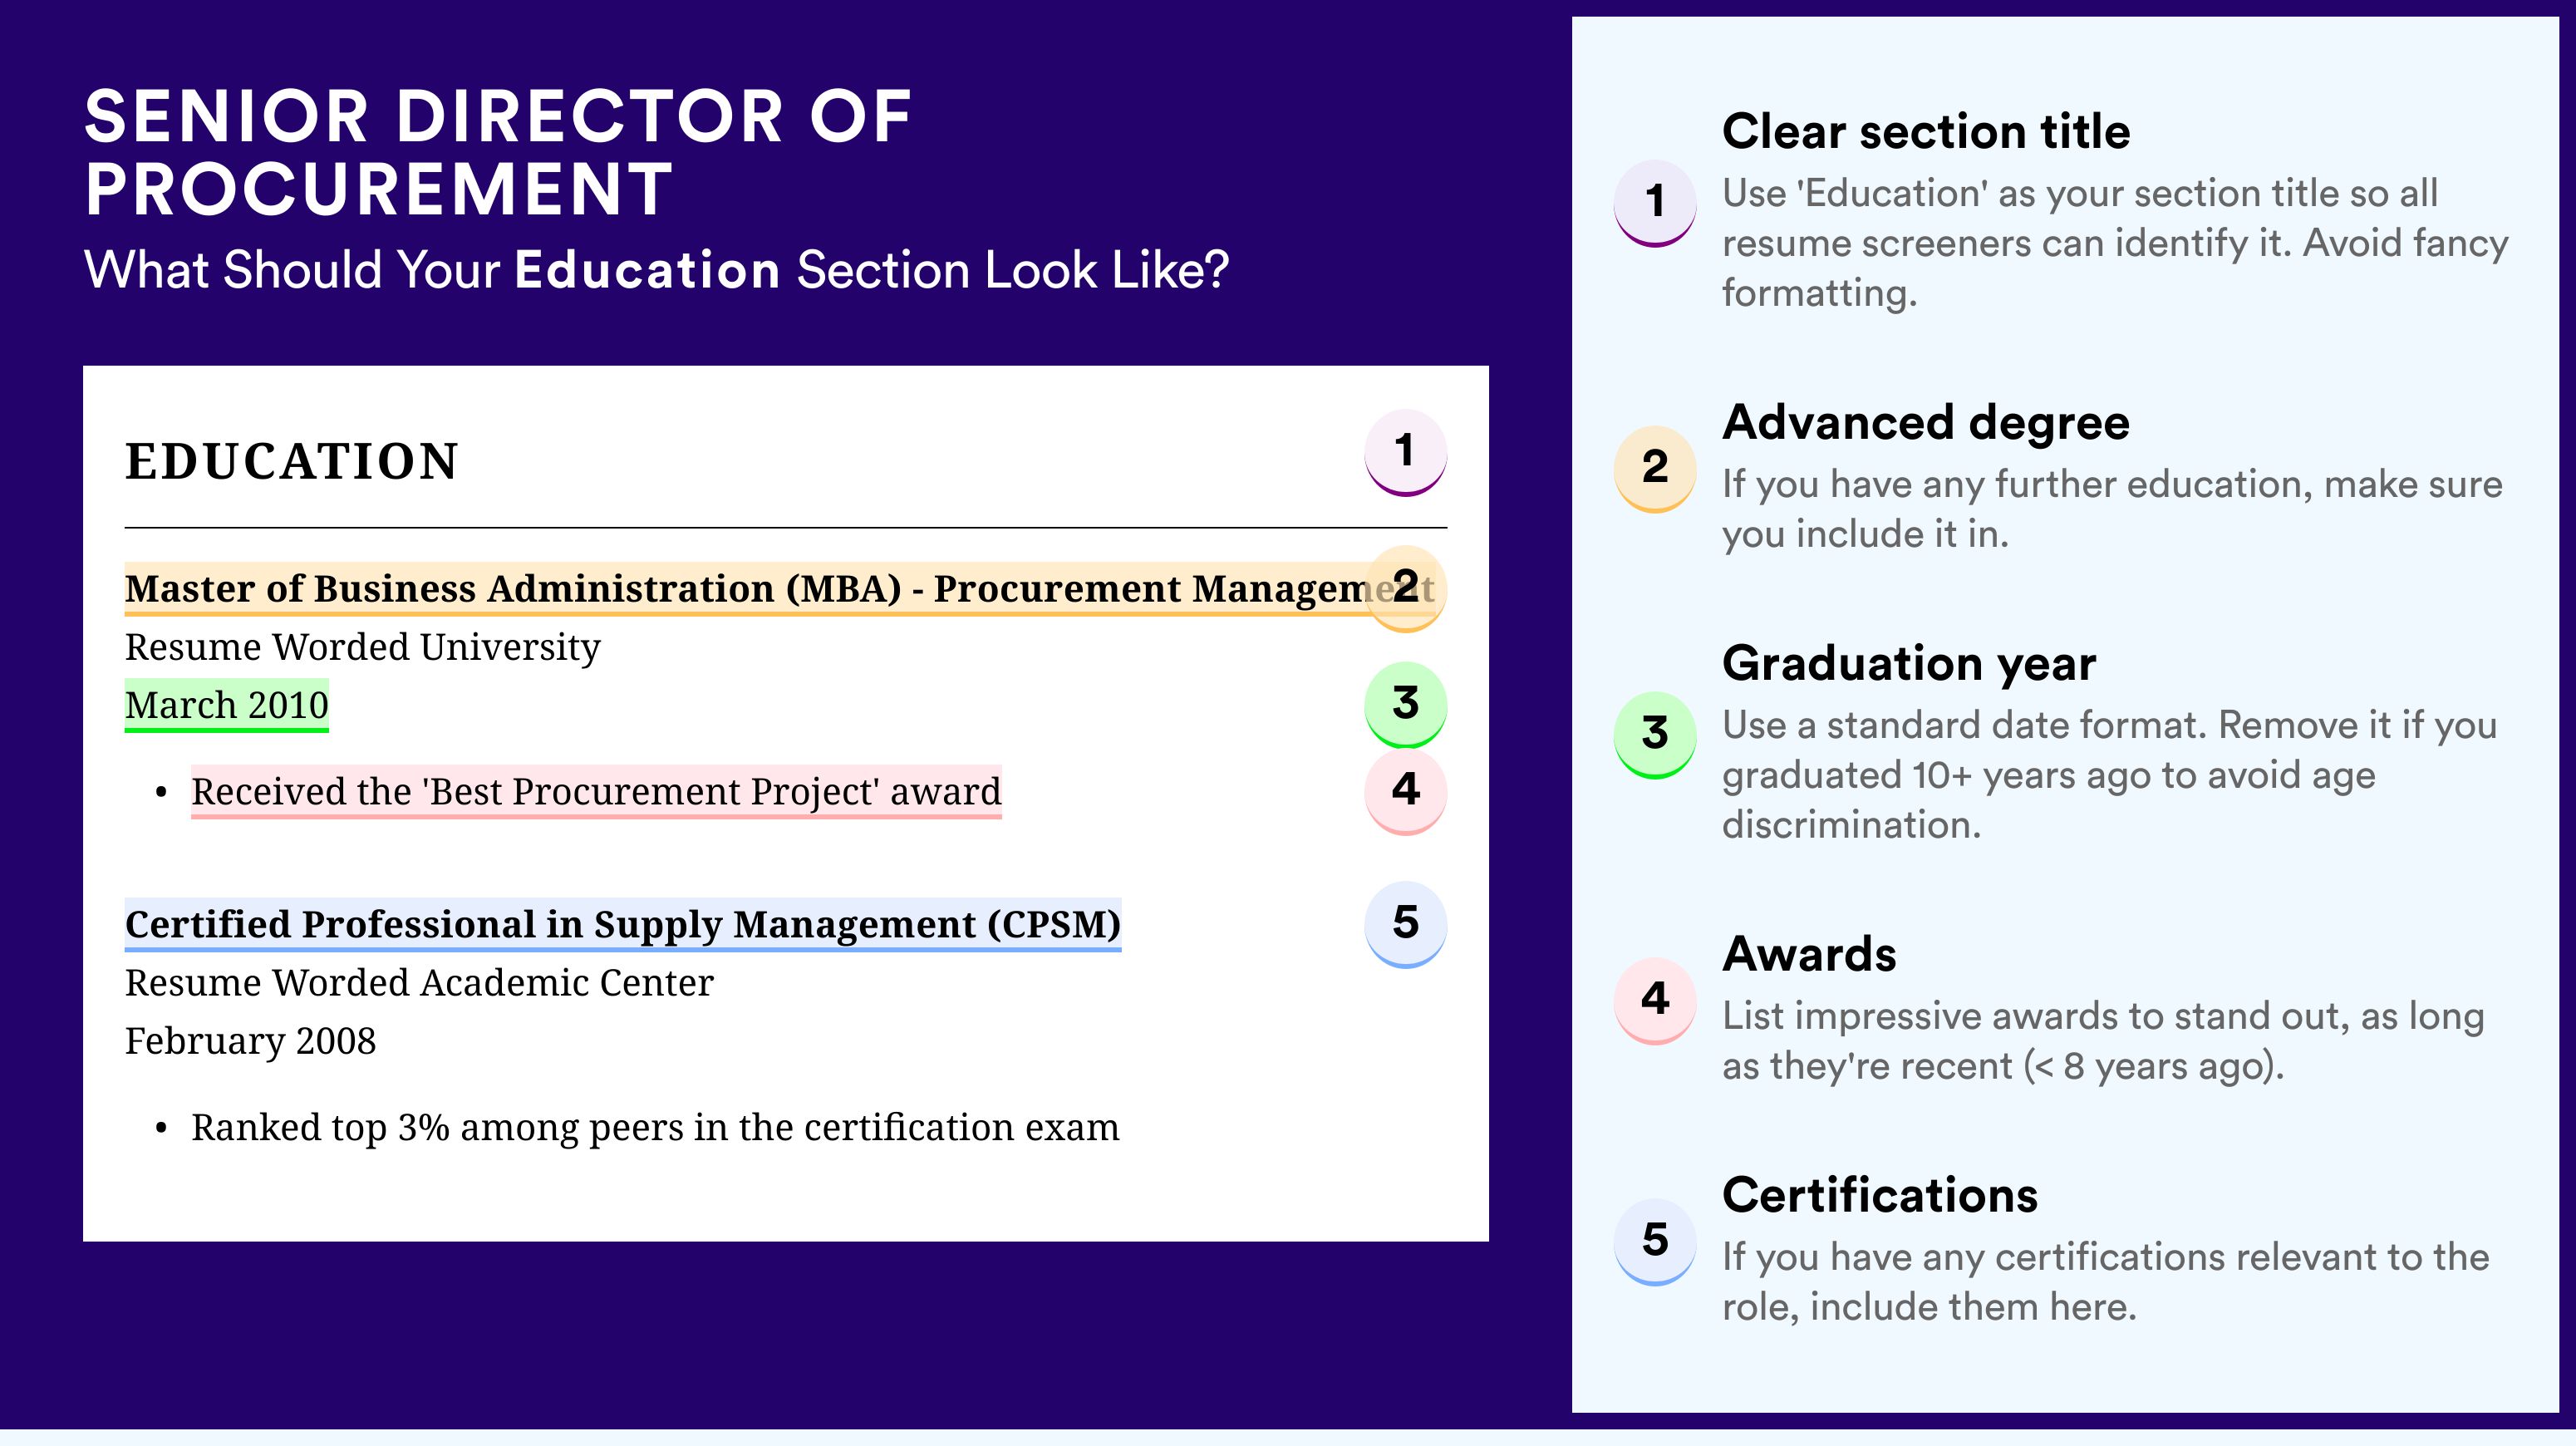Click the Graduation year heading
The image size is (2576, 1446).
[1909, 663]
